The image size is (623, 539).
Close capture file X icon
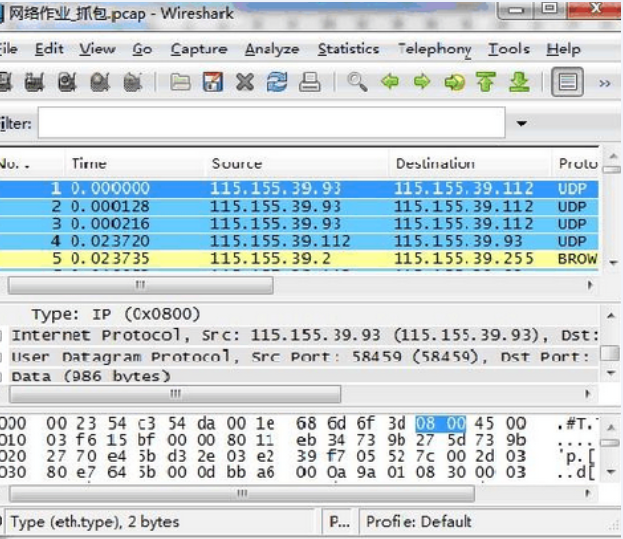[245, 82]
